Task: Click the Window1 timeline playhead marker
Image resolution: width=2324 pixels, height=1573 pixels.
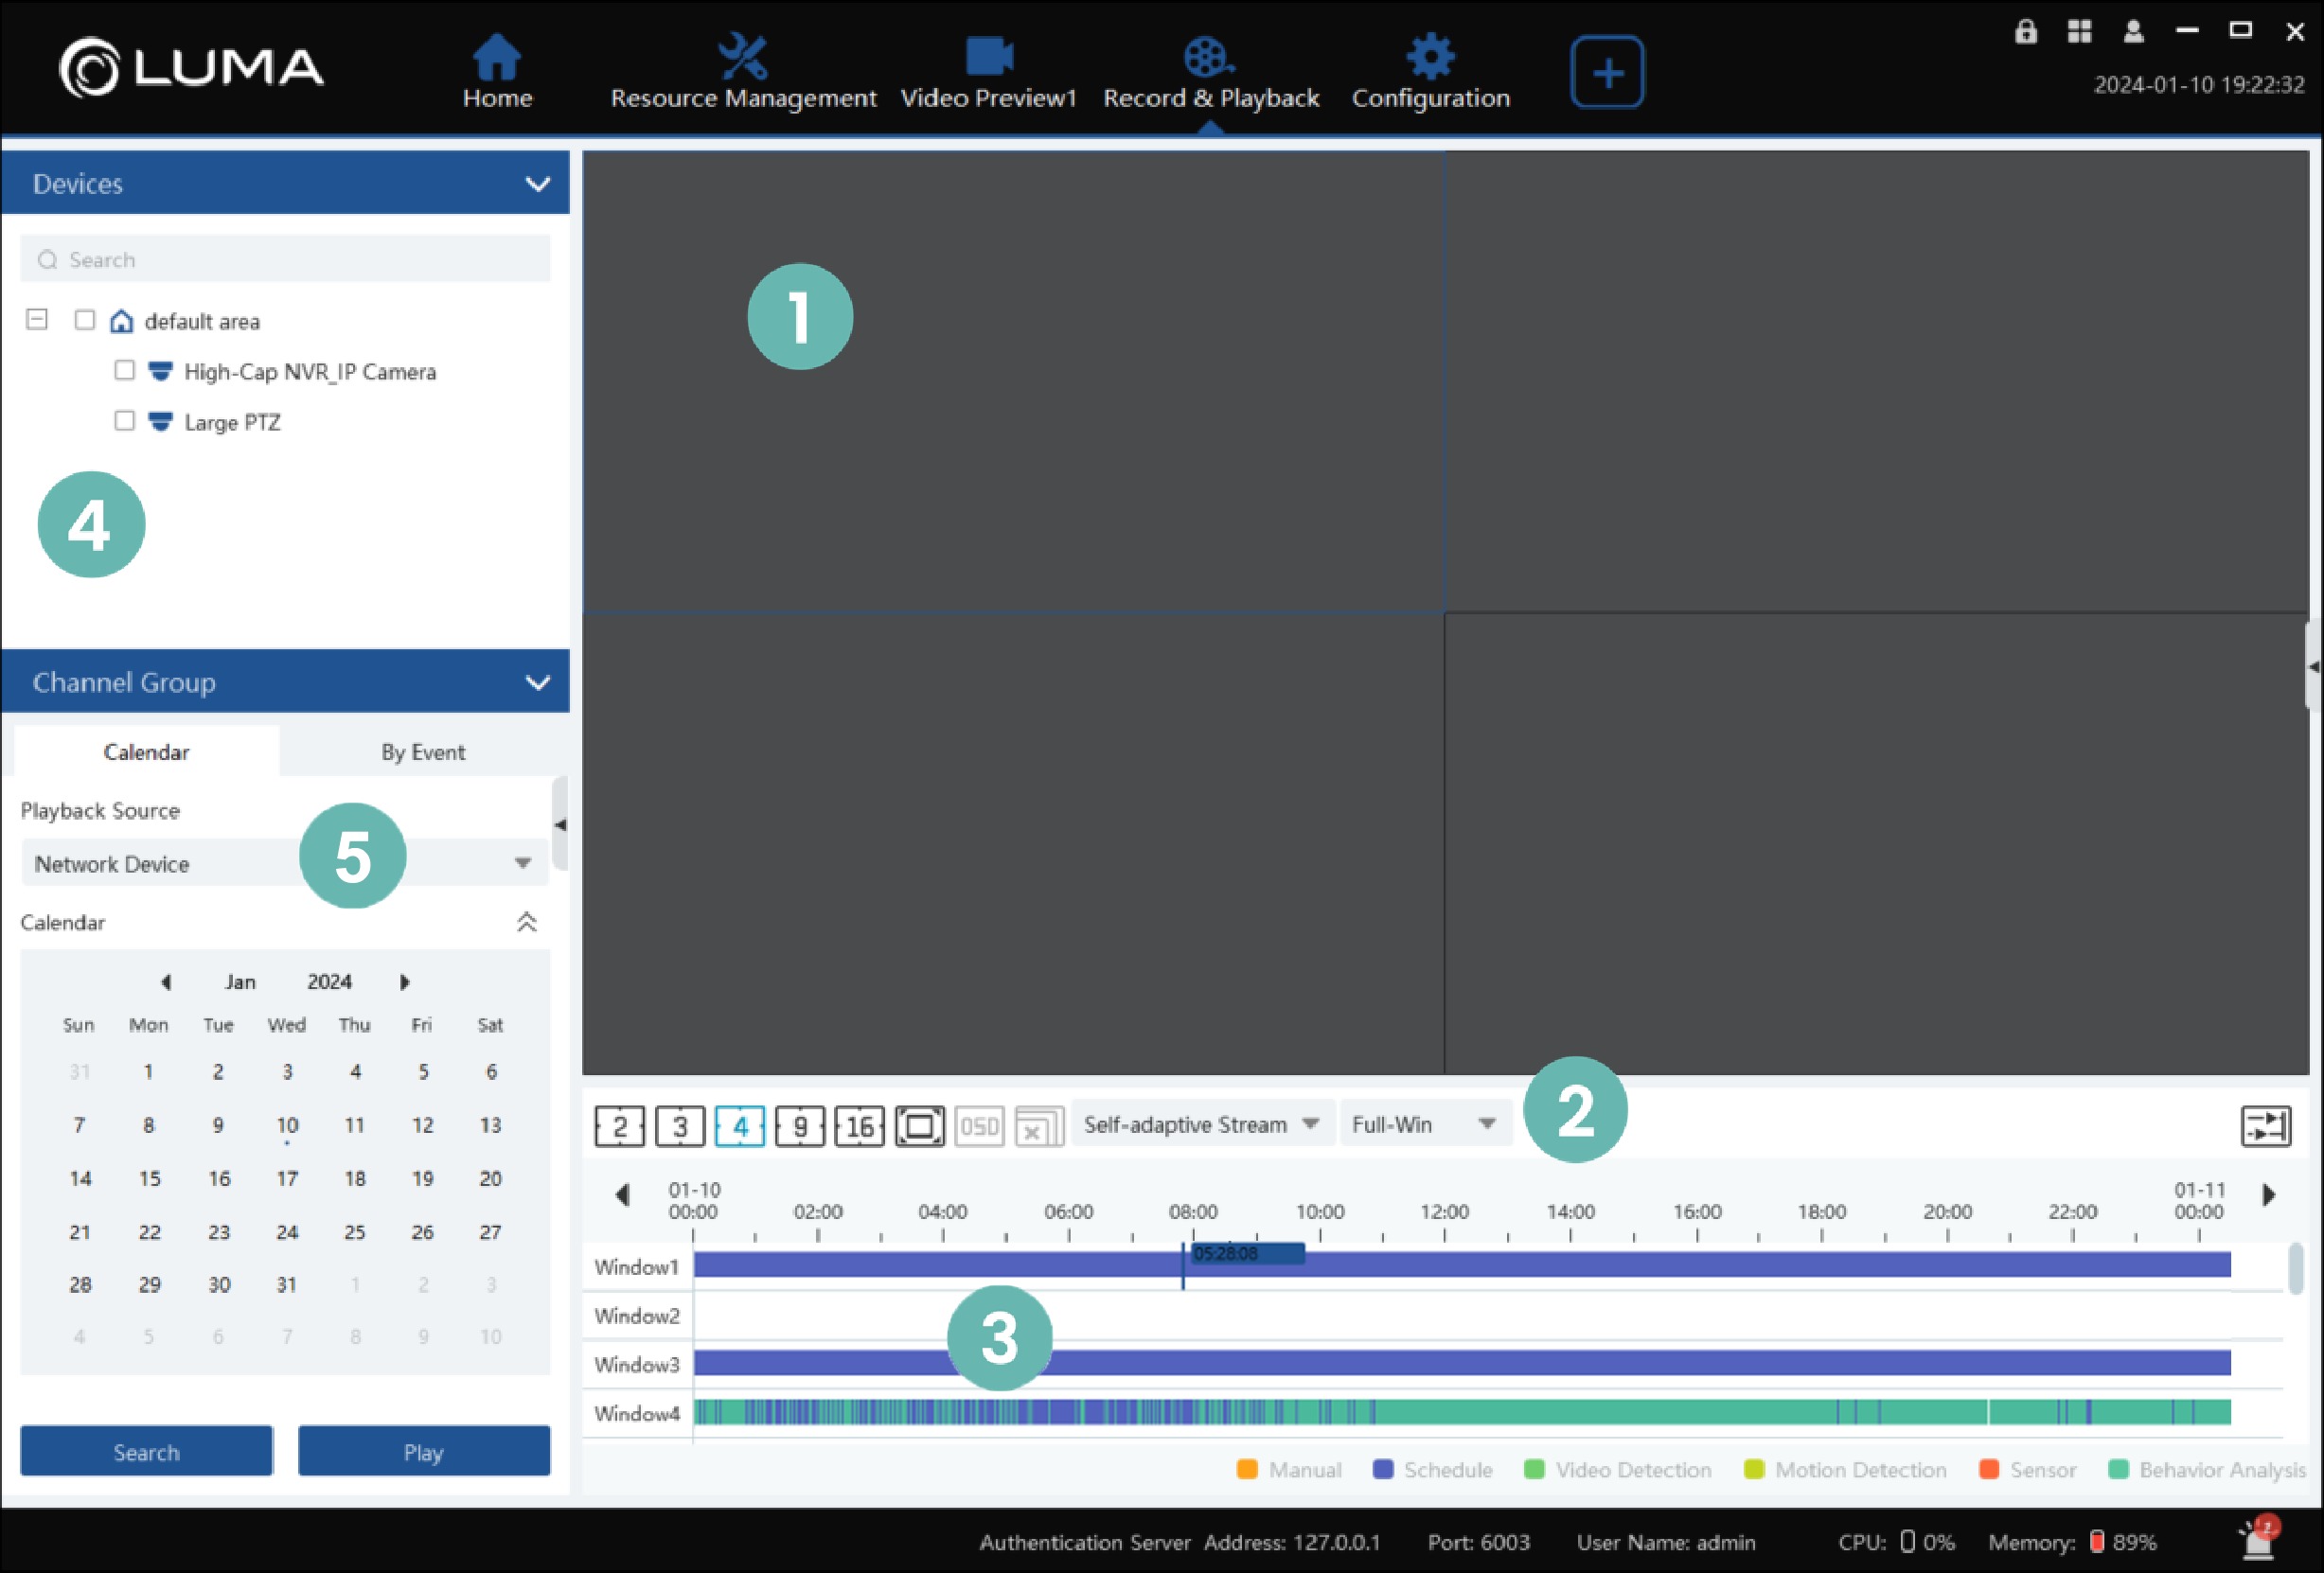Action: tap(1183, 1266)
